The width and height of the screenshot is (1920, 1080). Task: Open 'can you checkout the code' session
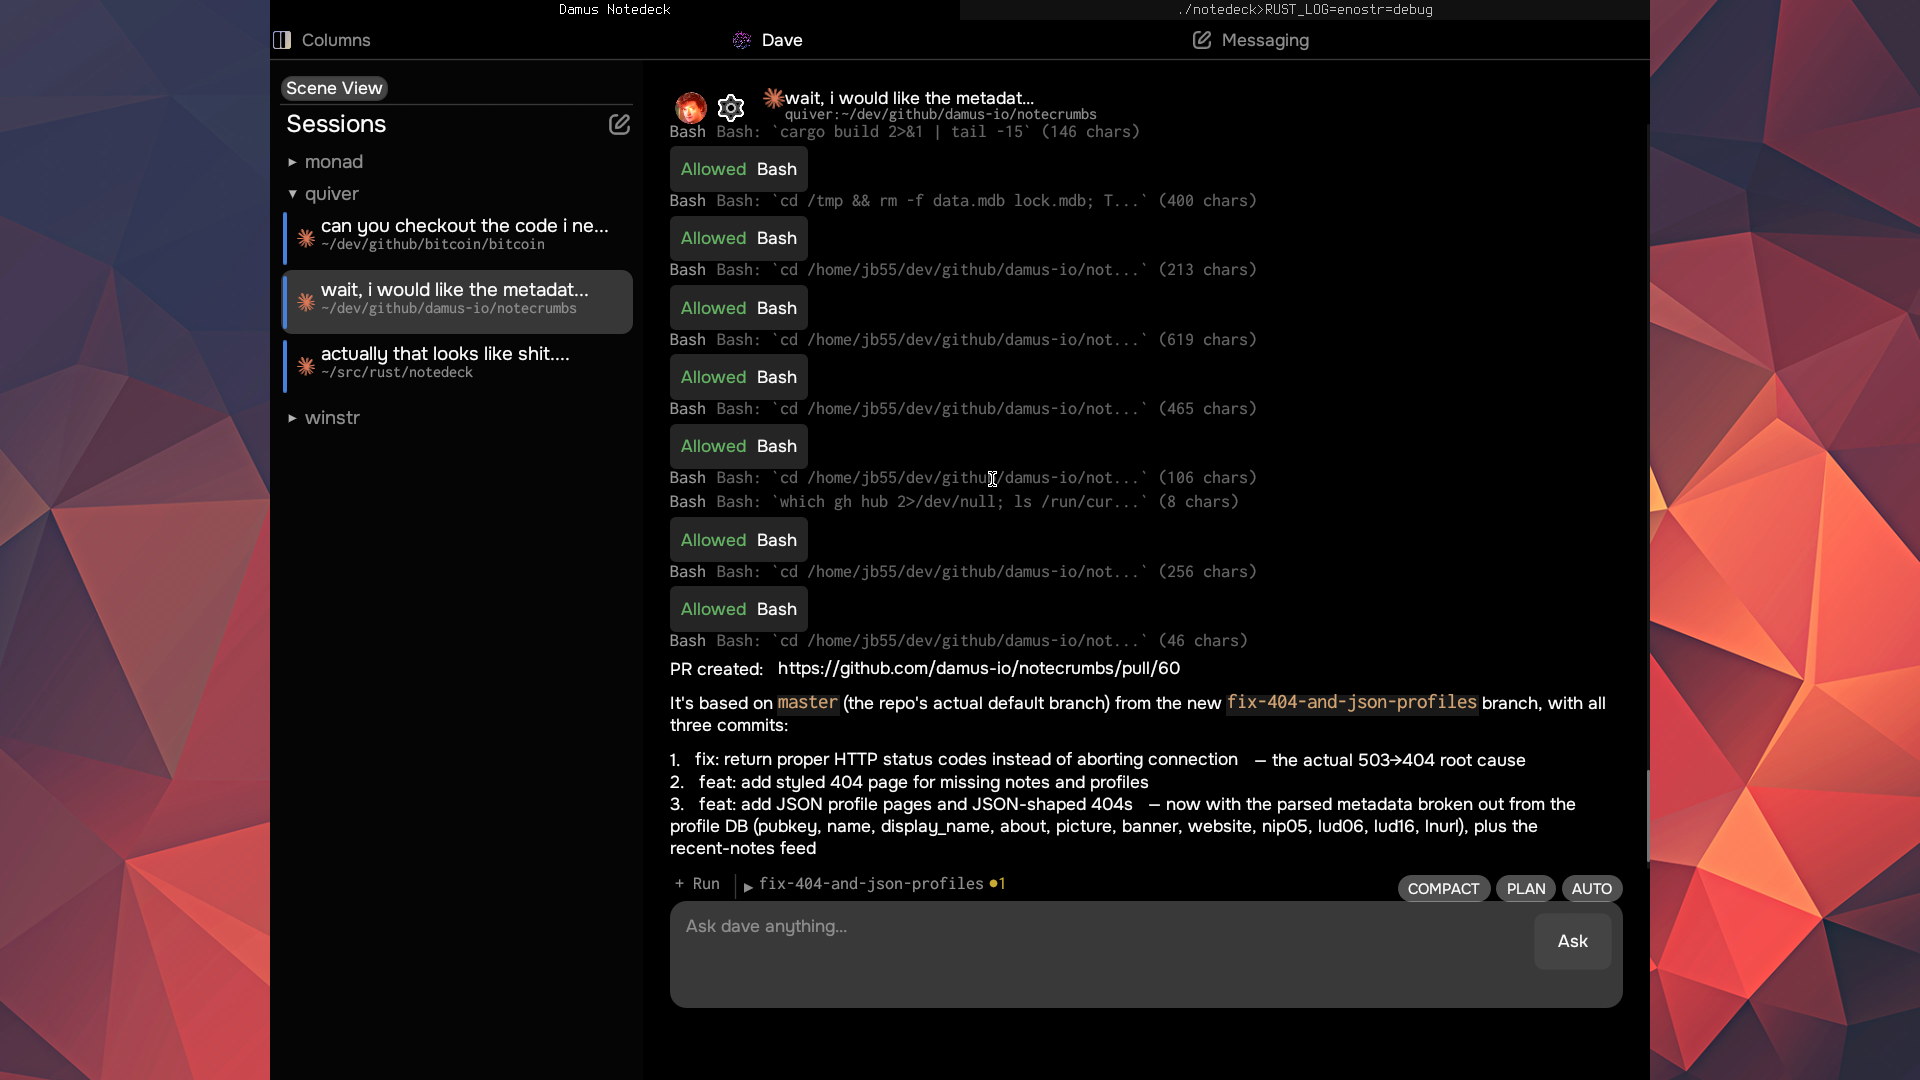[x=458, y=238]
